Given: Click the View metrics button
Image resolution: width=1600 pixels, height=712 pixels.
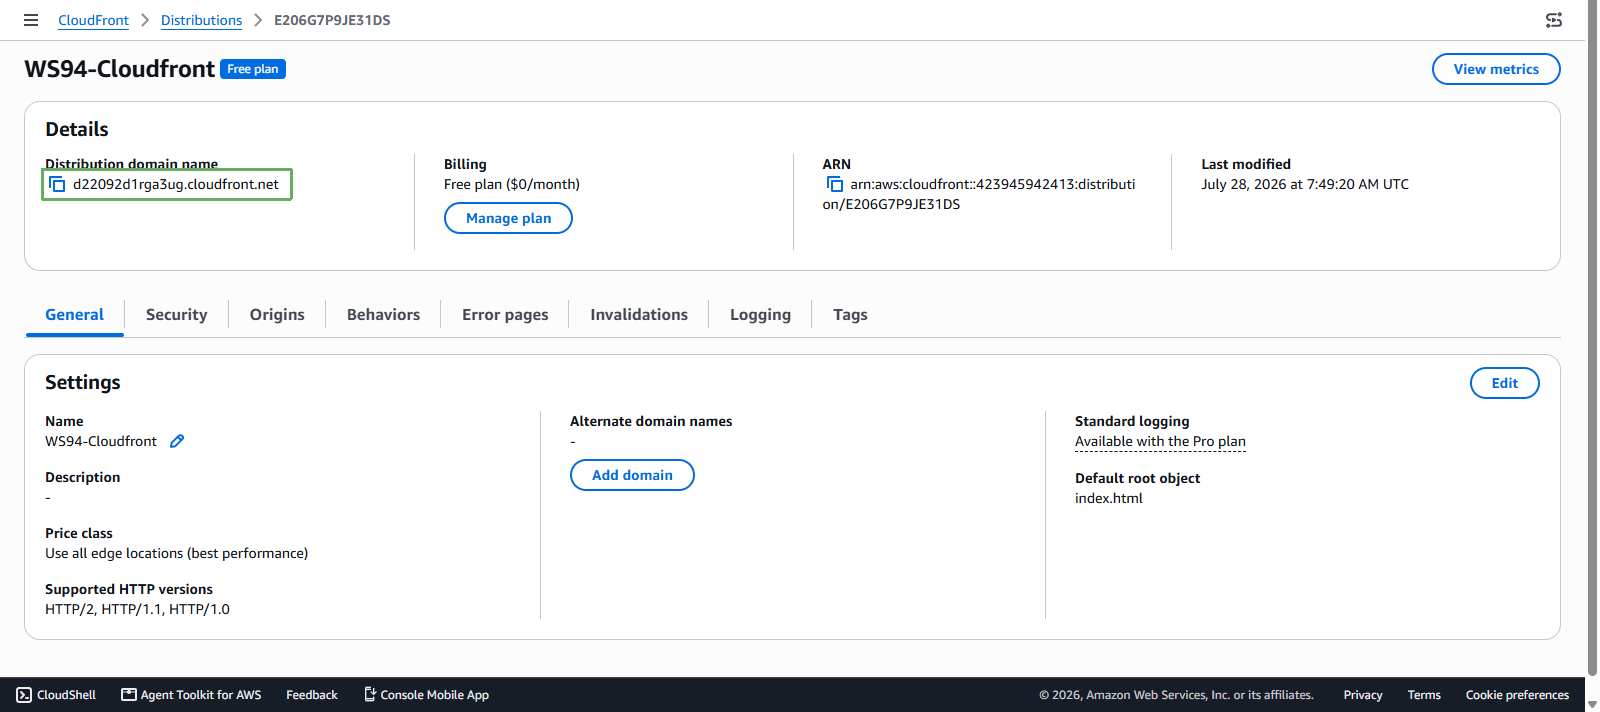Looking at the screenshot, I should [1496, 69].
